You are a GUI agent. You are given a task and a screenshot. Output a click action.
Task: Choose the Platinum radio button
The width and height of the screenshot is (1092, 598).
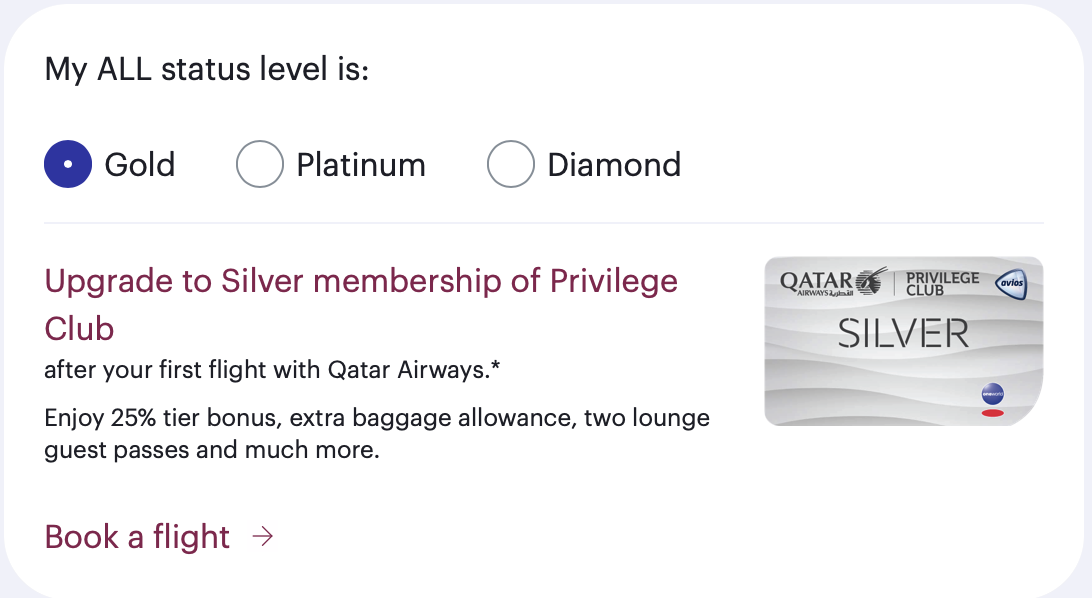260,164
